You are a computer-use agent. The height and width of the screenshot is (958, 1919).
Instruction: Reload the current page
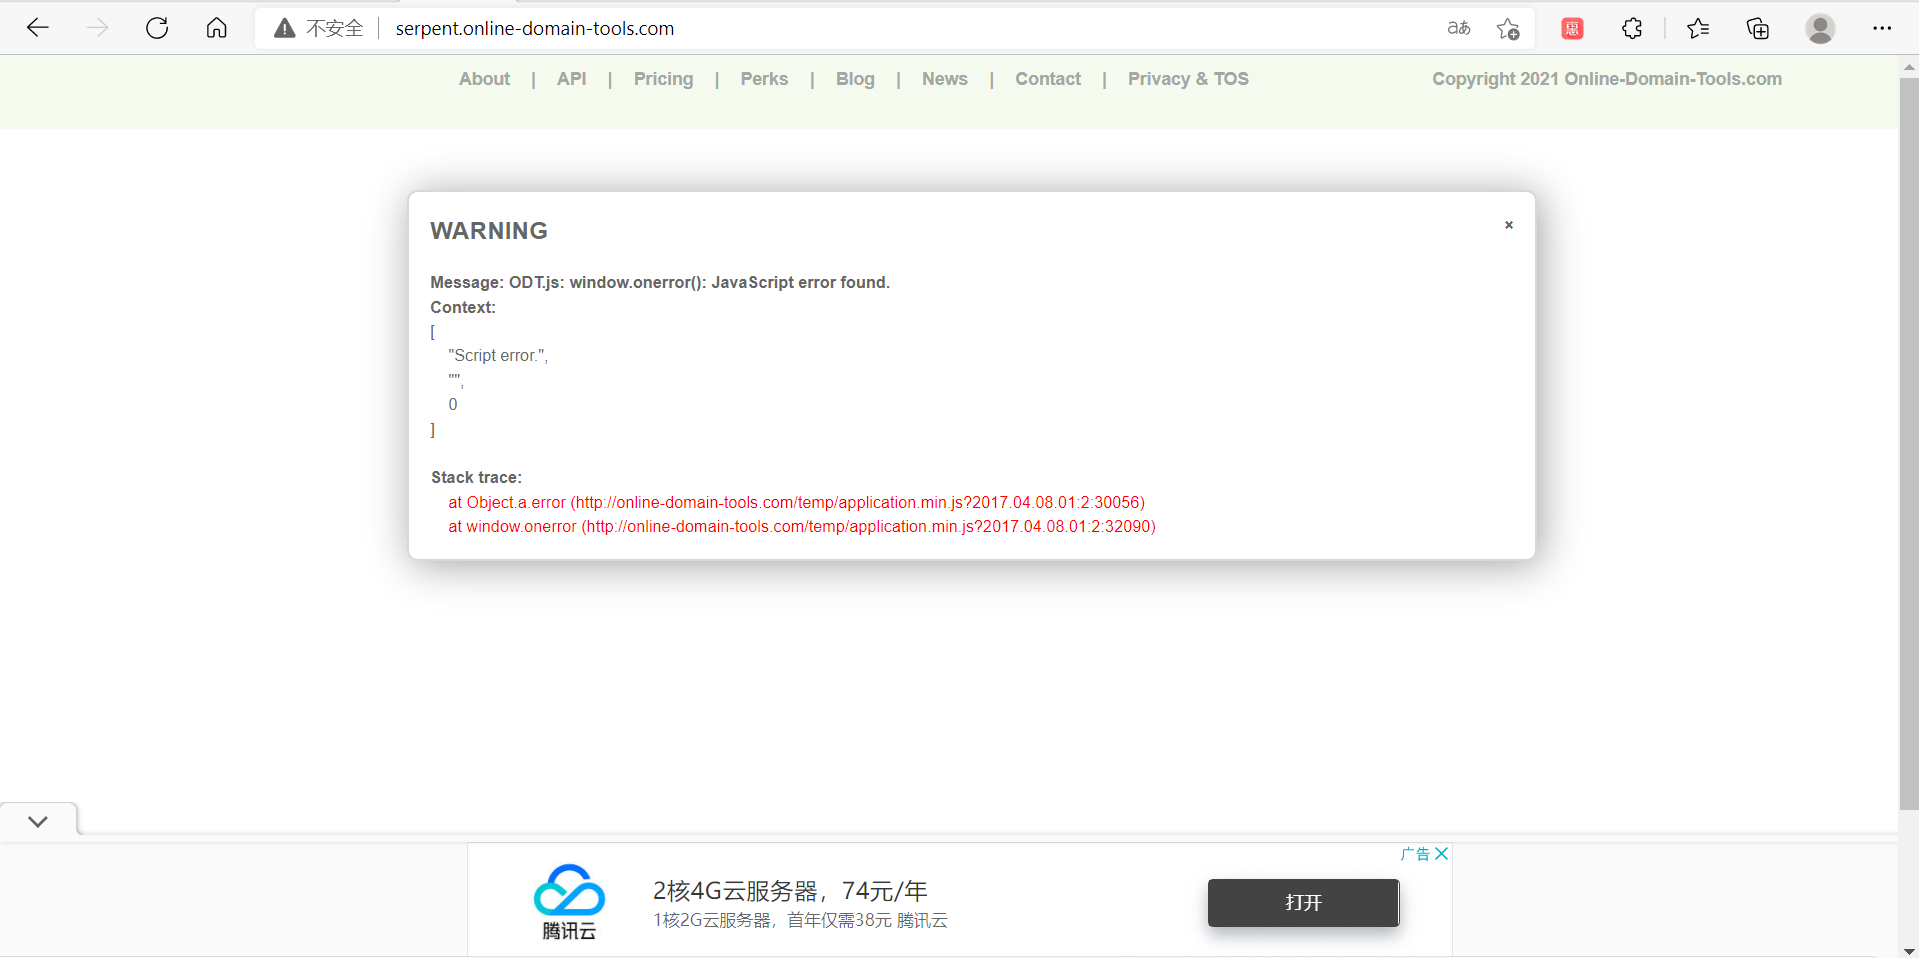click(157, 28)
